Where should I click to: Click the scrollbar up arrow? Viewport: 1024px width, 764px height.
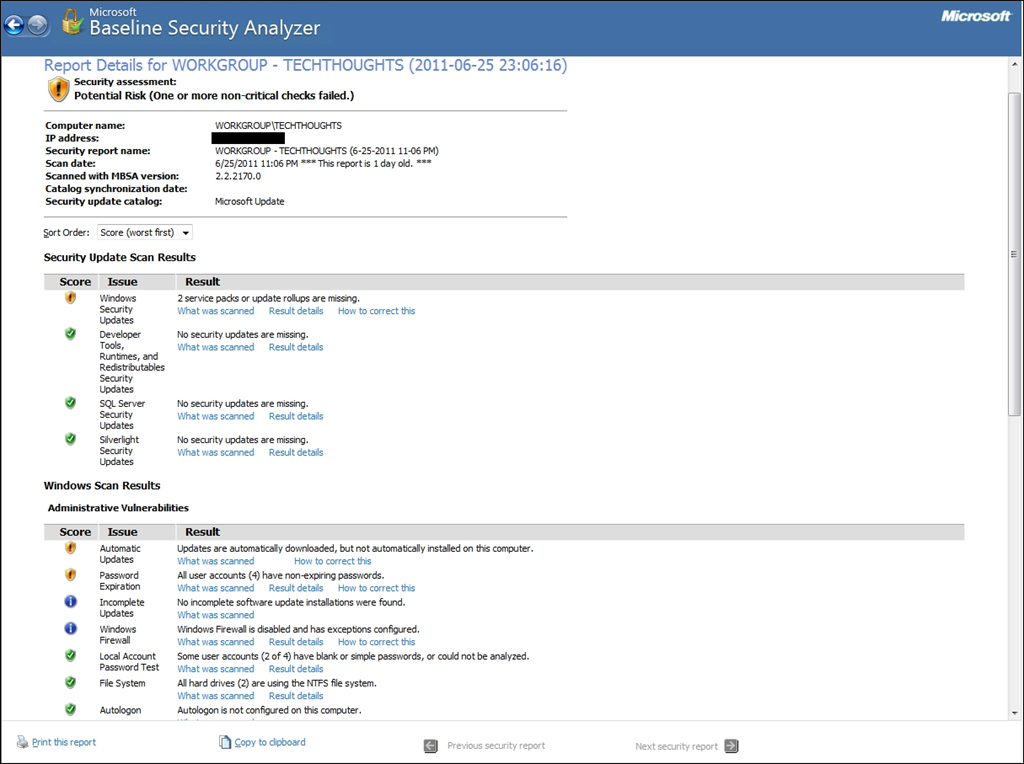click(1014, 64)
